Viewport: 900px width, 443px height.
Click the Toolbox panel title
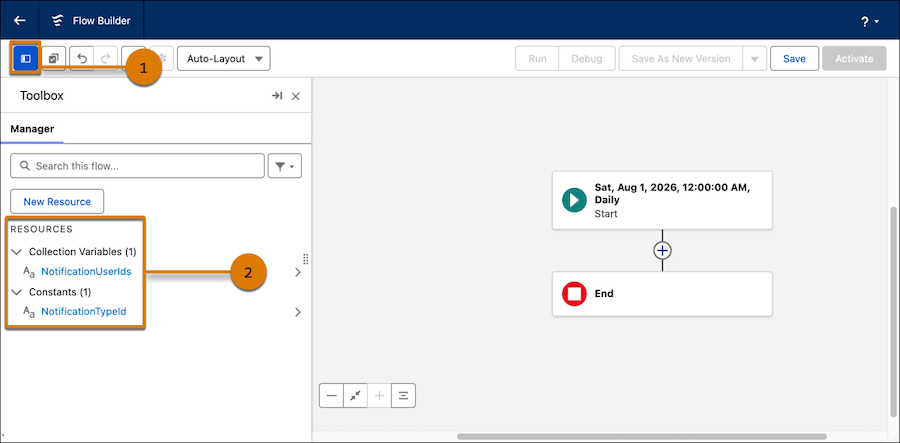42,96
